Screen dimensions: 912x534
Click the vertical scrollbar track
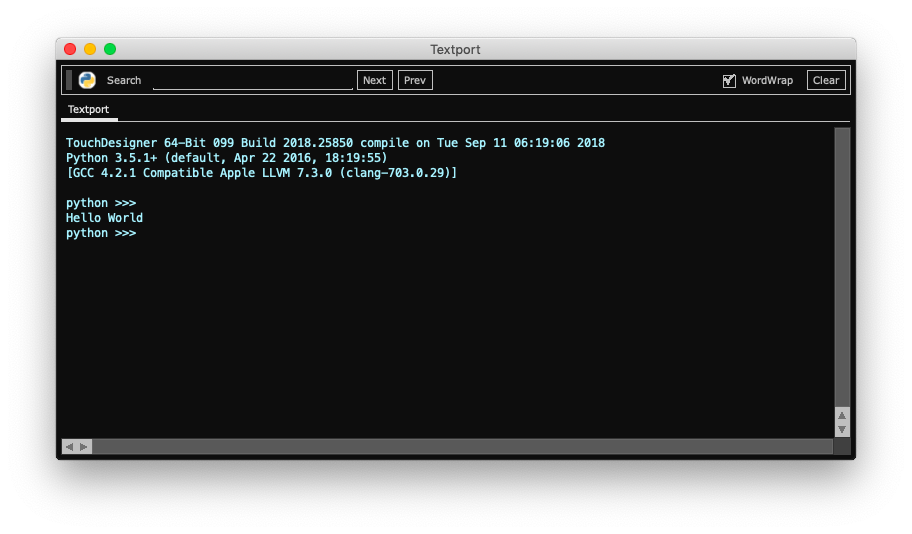coord(842,268)
